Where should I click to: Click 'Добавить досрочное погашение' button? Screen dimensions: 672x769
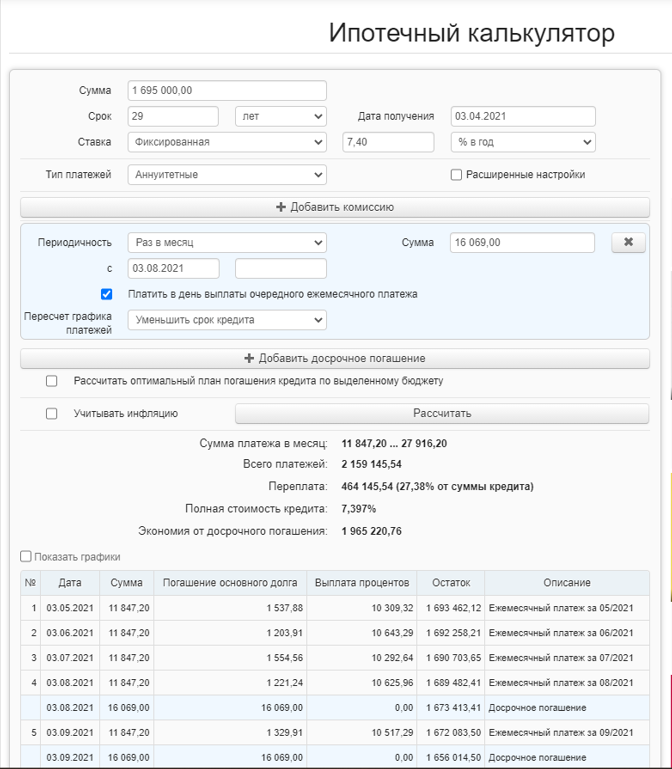tap(335, 359)
